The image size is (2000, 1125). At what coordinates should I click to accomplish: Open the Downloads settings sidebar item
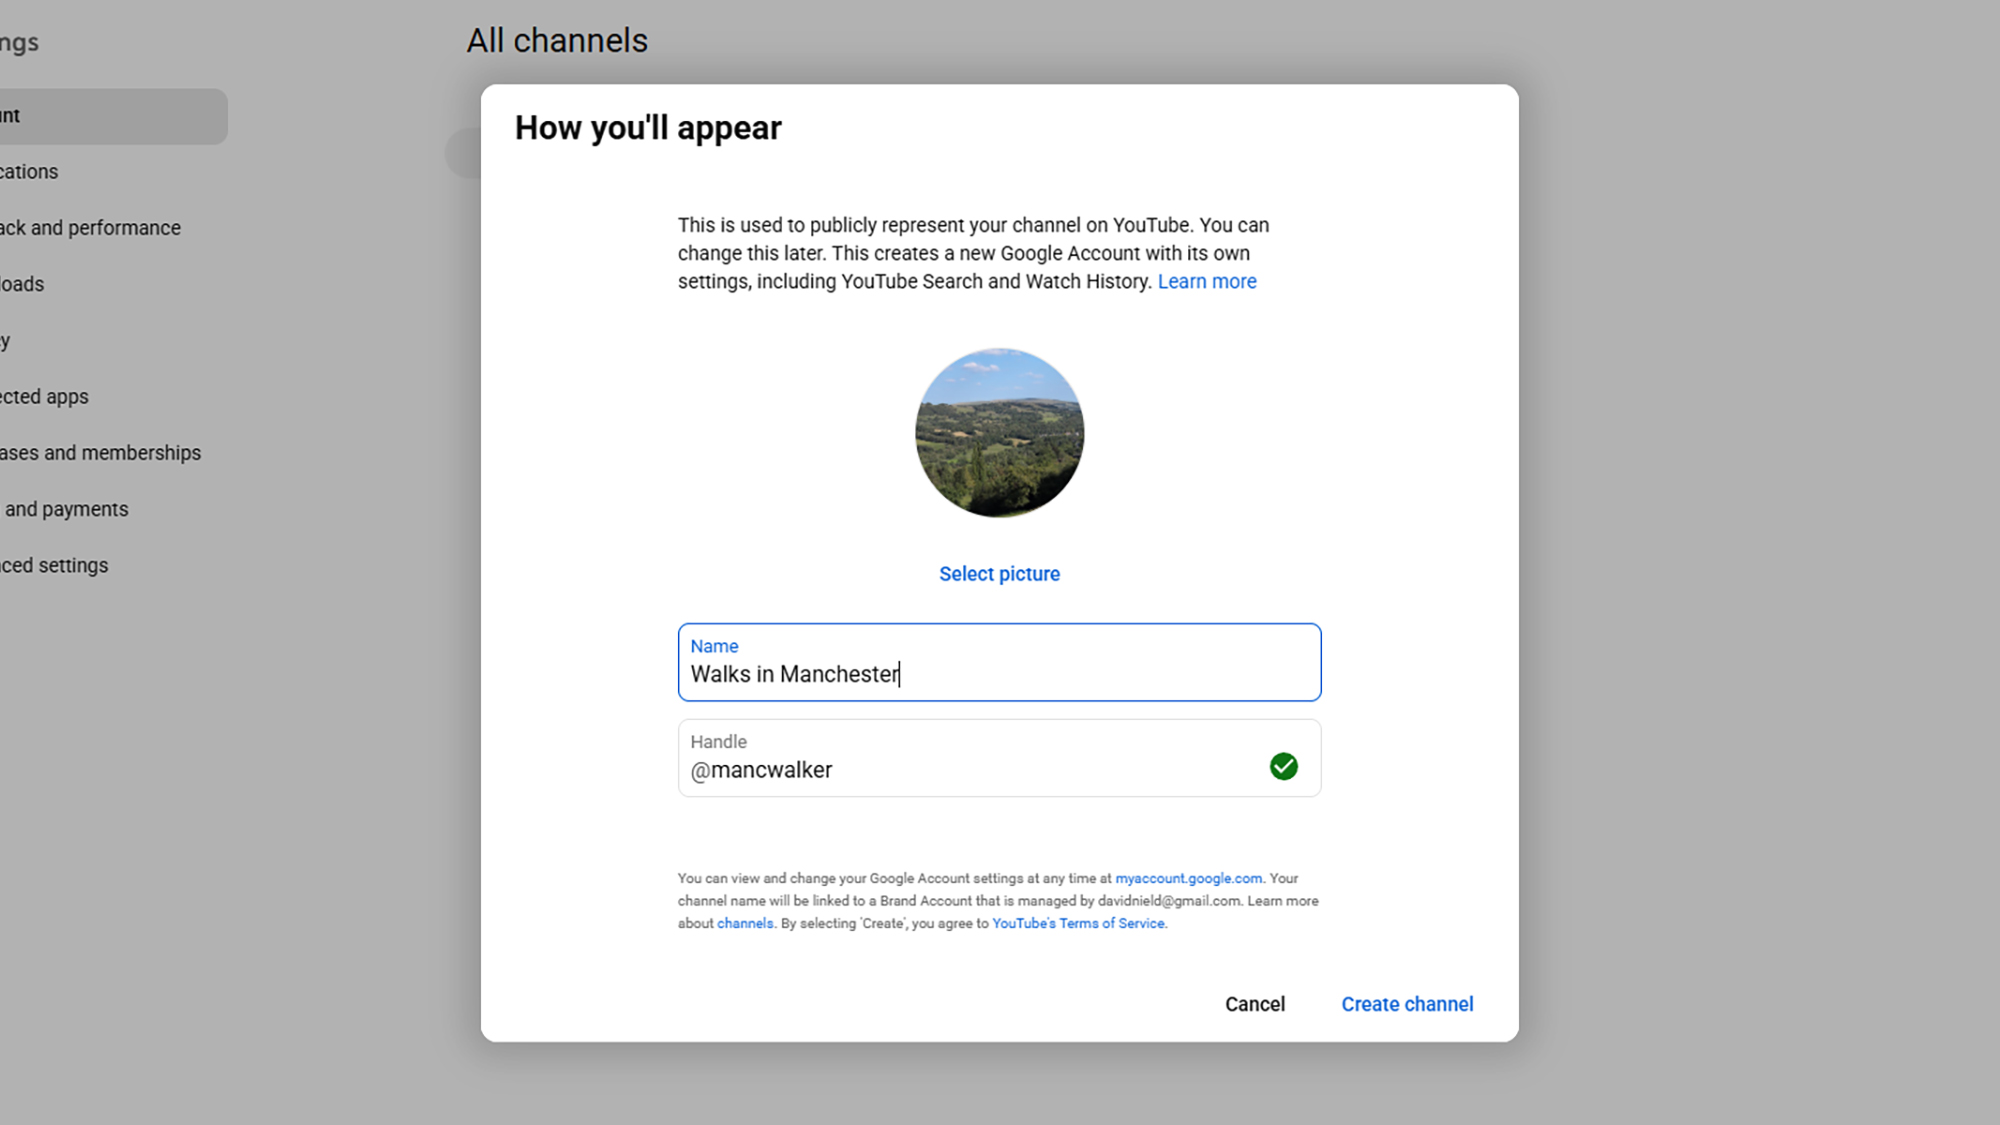click(22, 284)
